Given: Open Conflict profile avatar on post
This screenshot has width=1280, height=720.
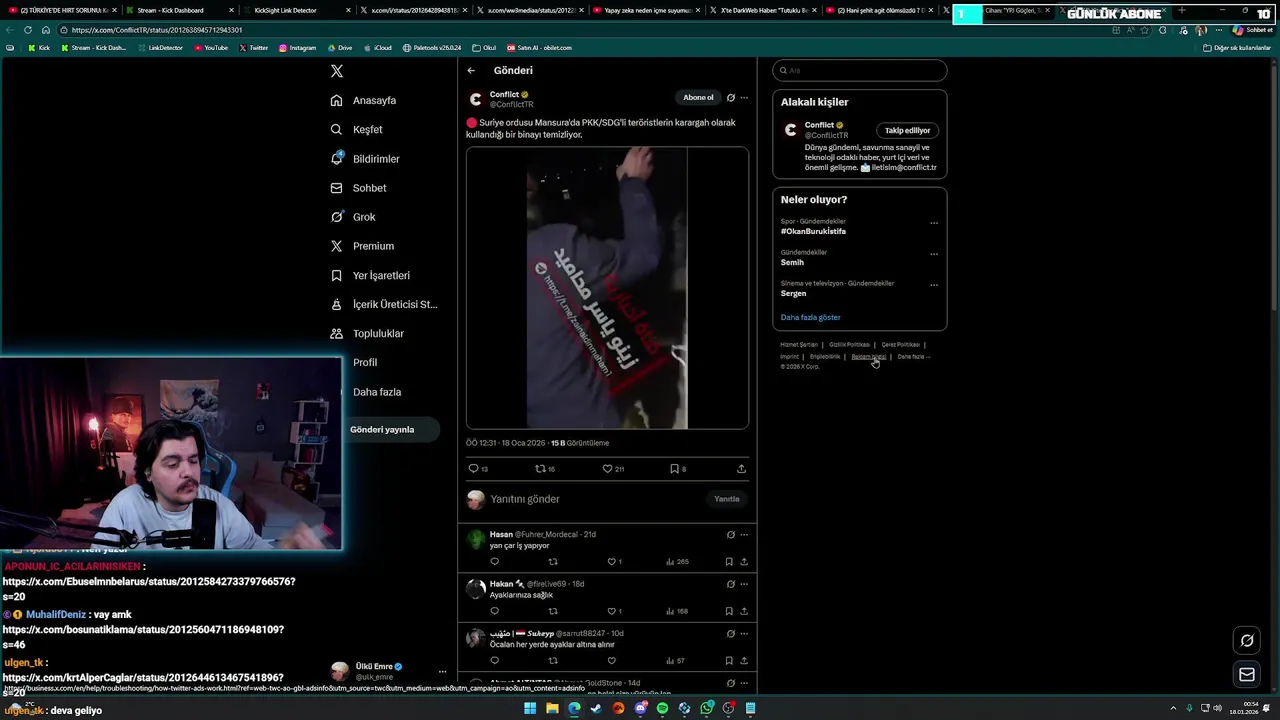Looking at the screenshot, I should coord(476,99).
